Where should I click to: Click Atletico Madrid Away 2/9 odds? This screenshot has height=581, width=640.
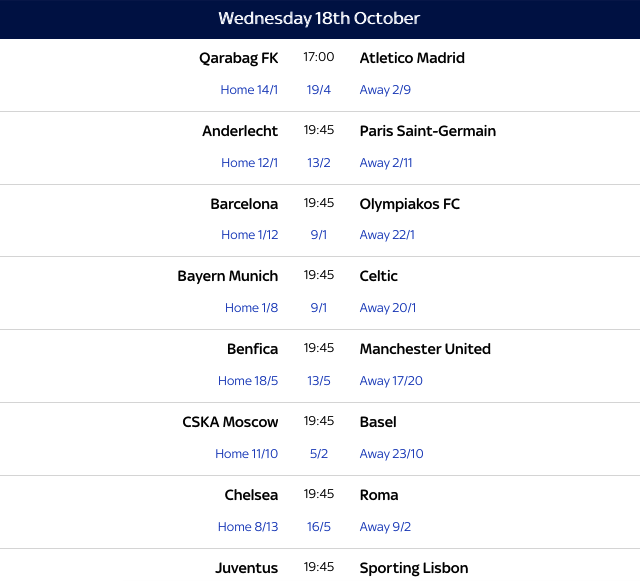[x=385, y=90]
